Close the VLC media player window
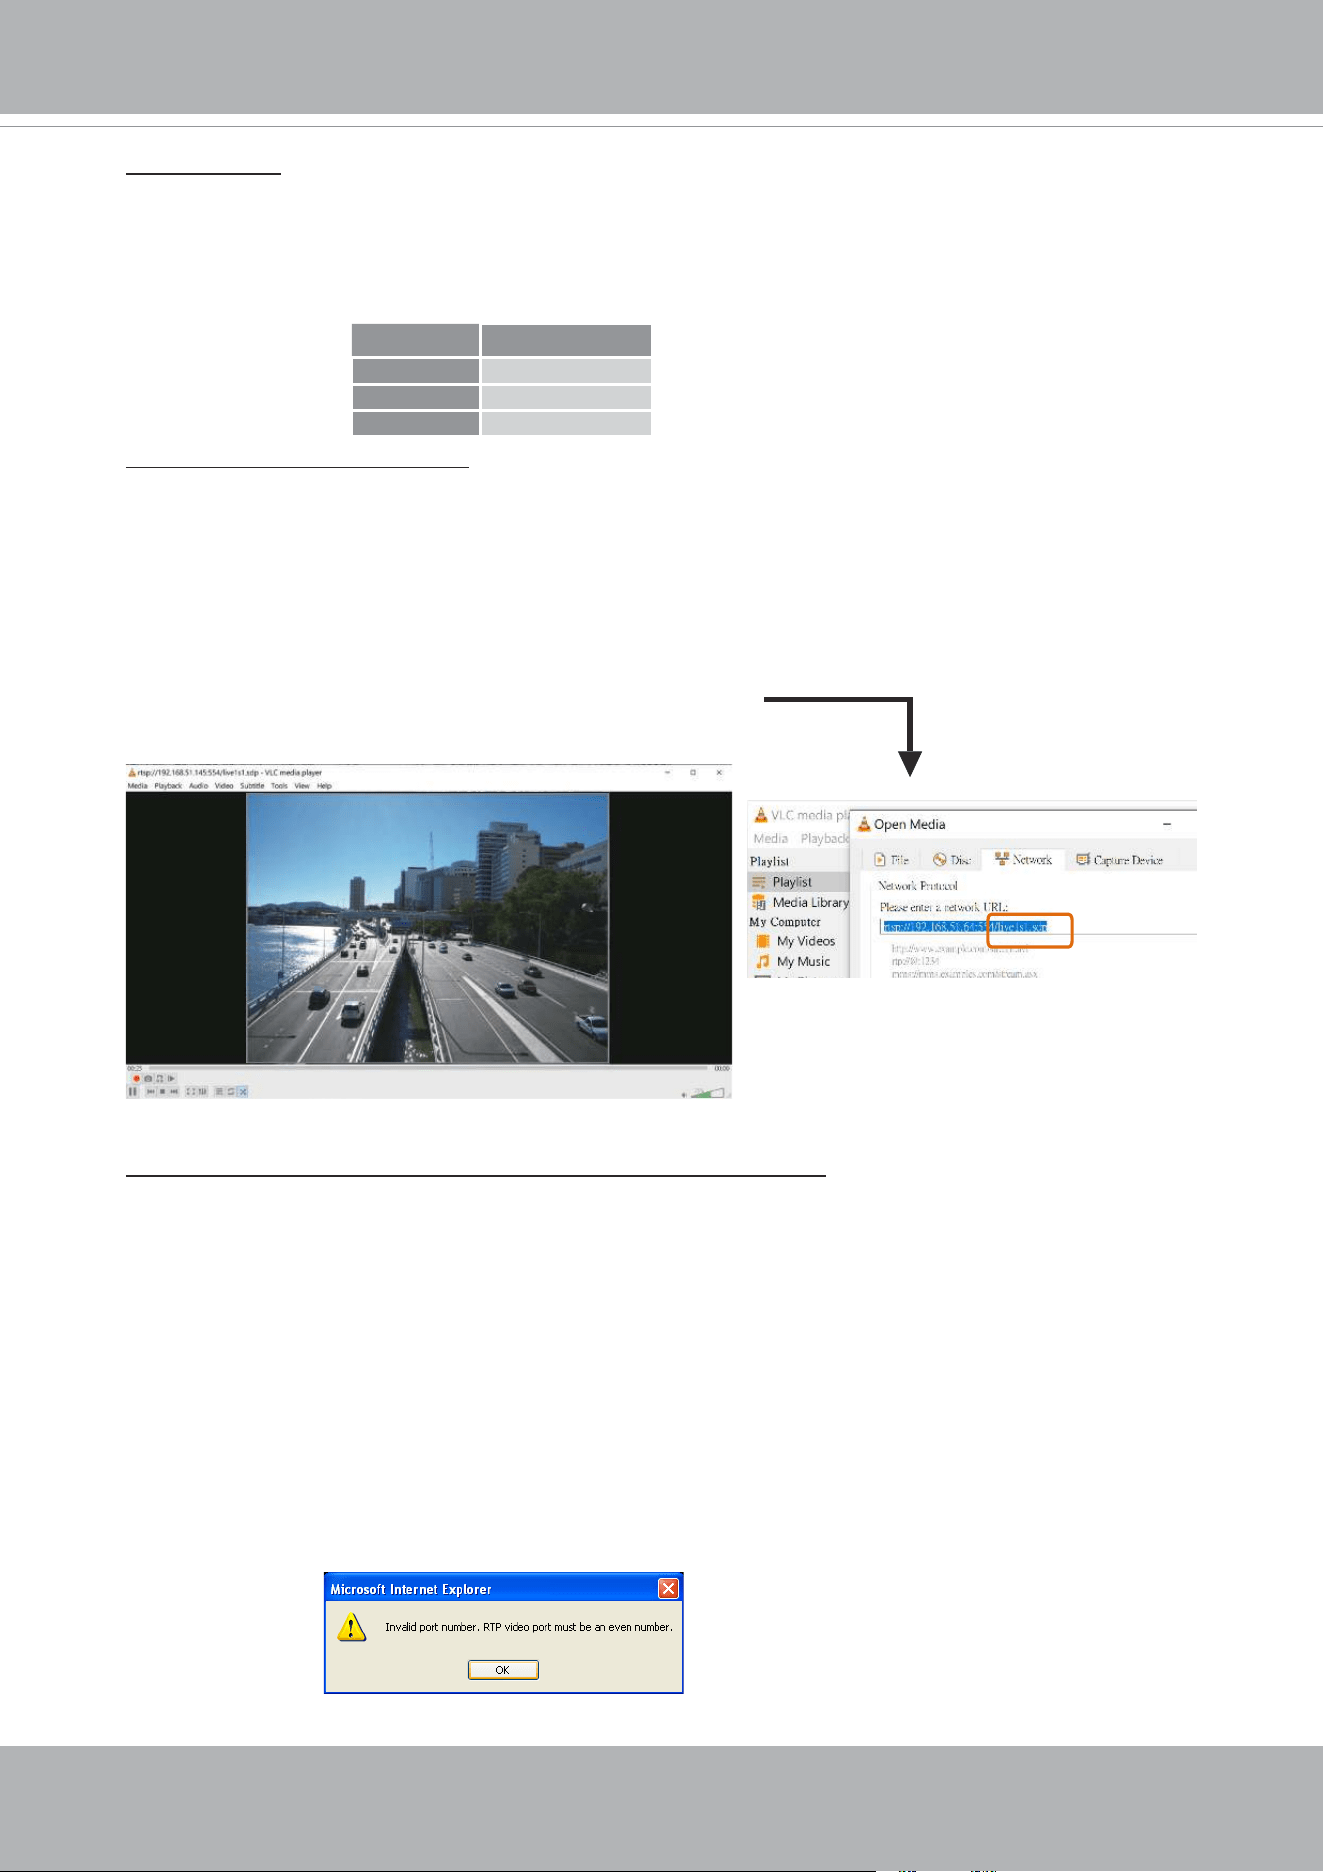1324x1872 pixels. (719, 772)
